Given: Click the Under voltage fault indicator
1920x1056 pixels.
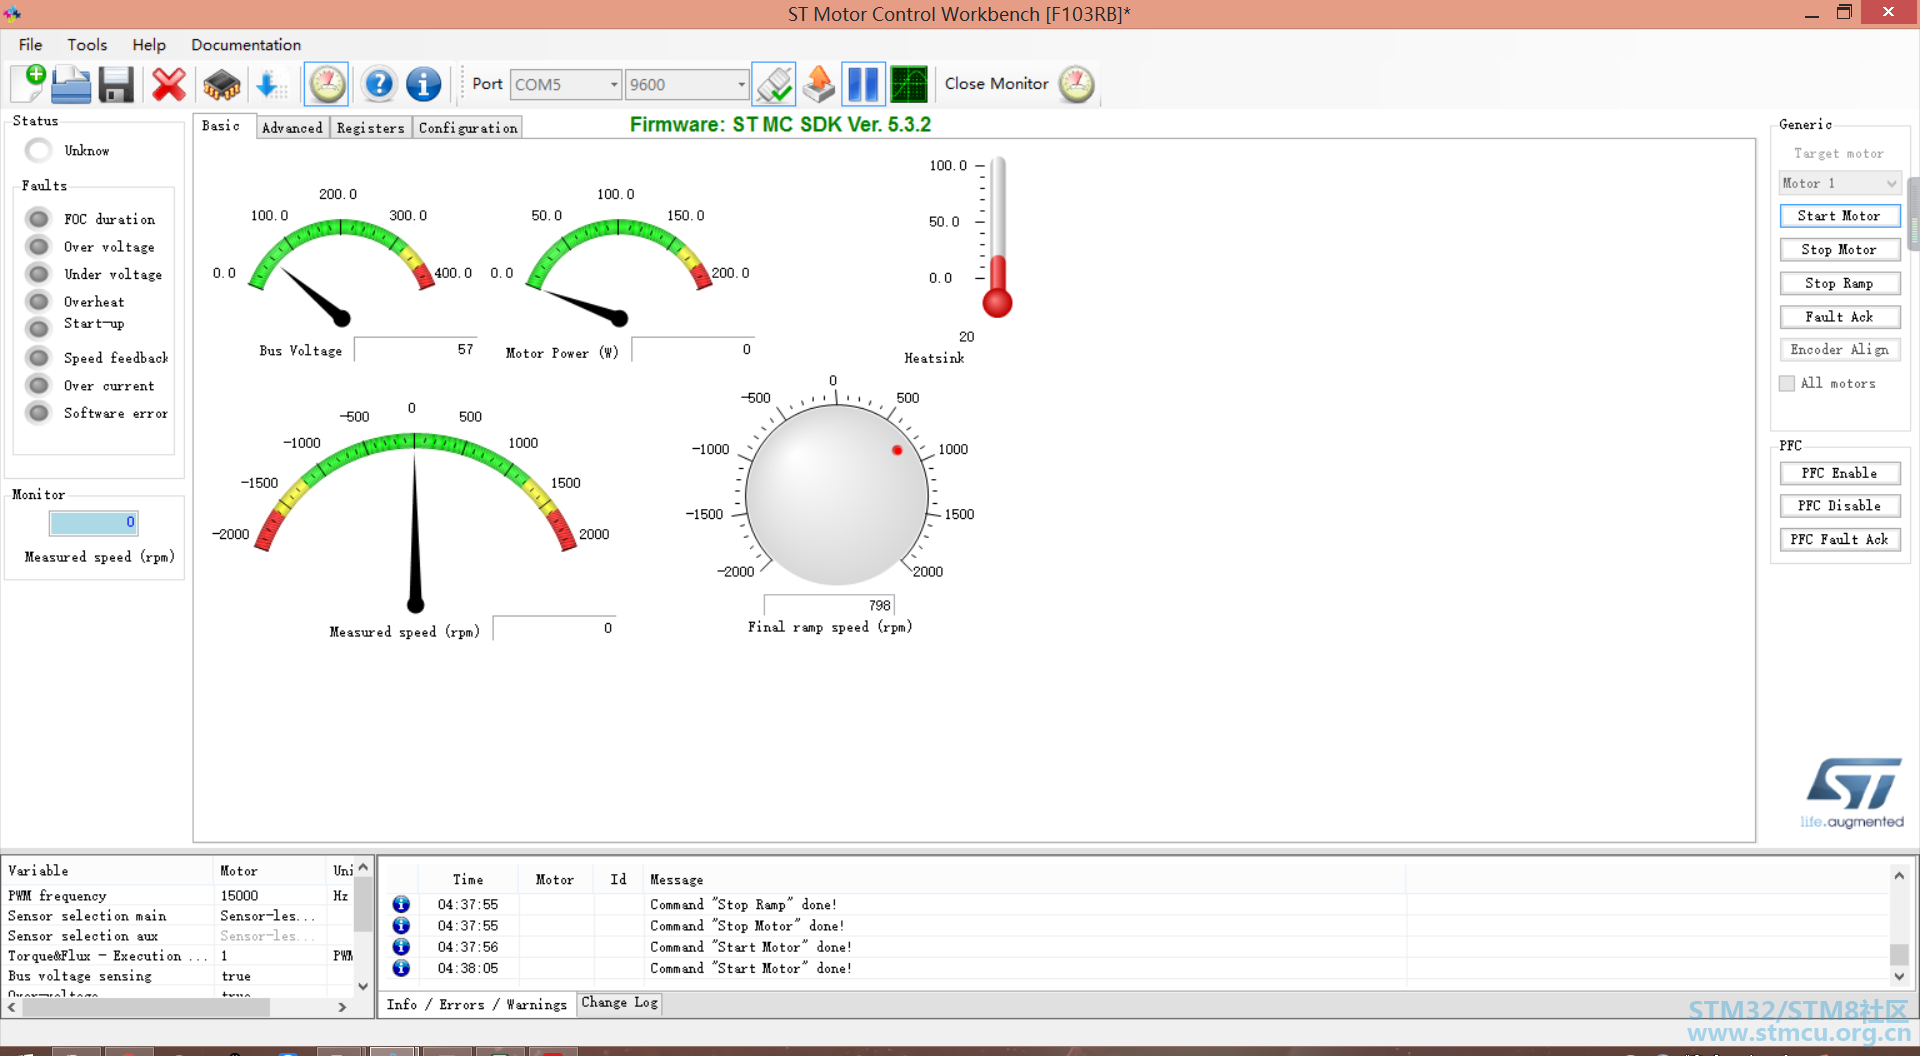Looking at the screenshot, I should [38, 274].
